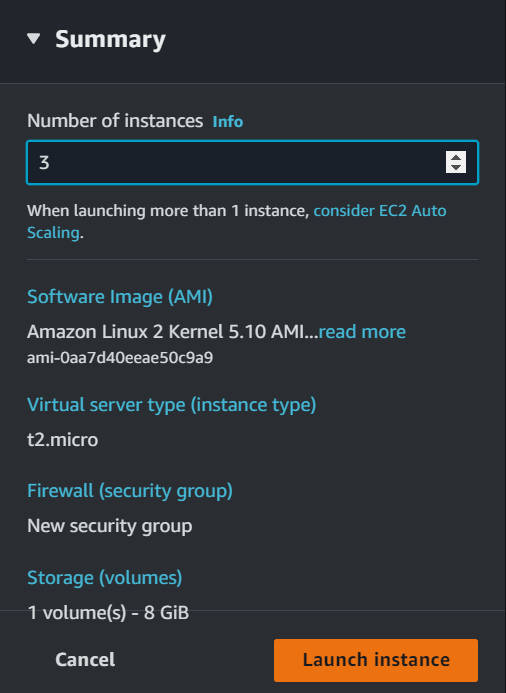Open the Firewall (security group) link
The image size is (506, 693).
pos(130,491)
